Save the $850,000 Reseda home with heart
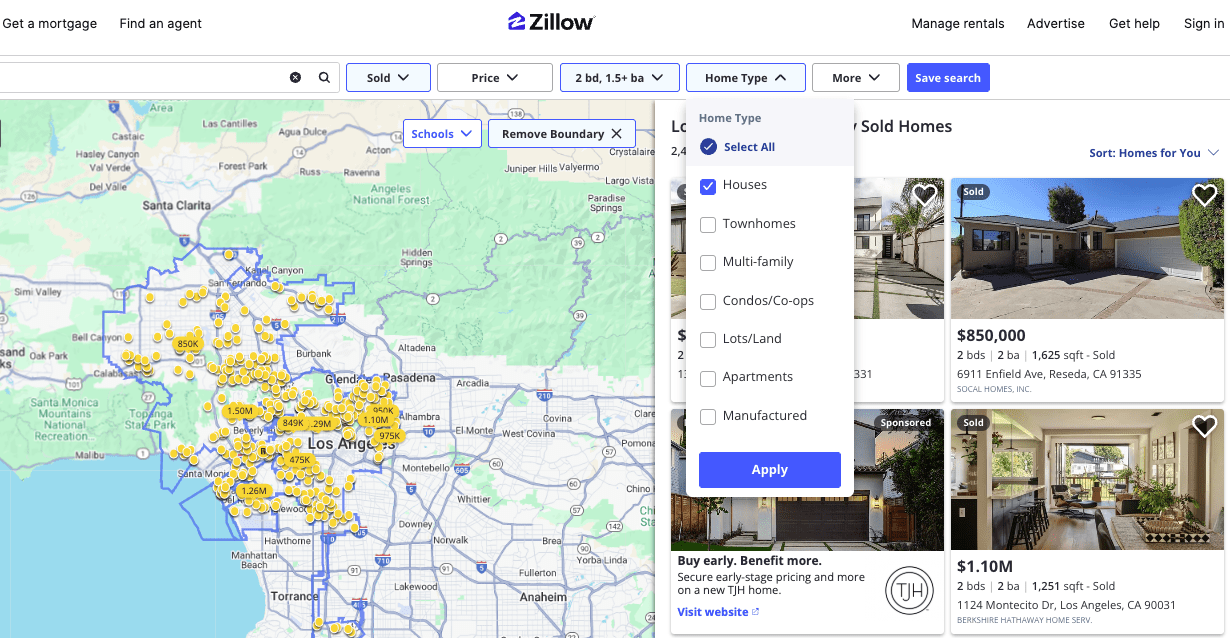 pos(1204,195)
